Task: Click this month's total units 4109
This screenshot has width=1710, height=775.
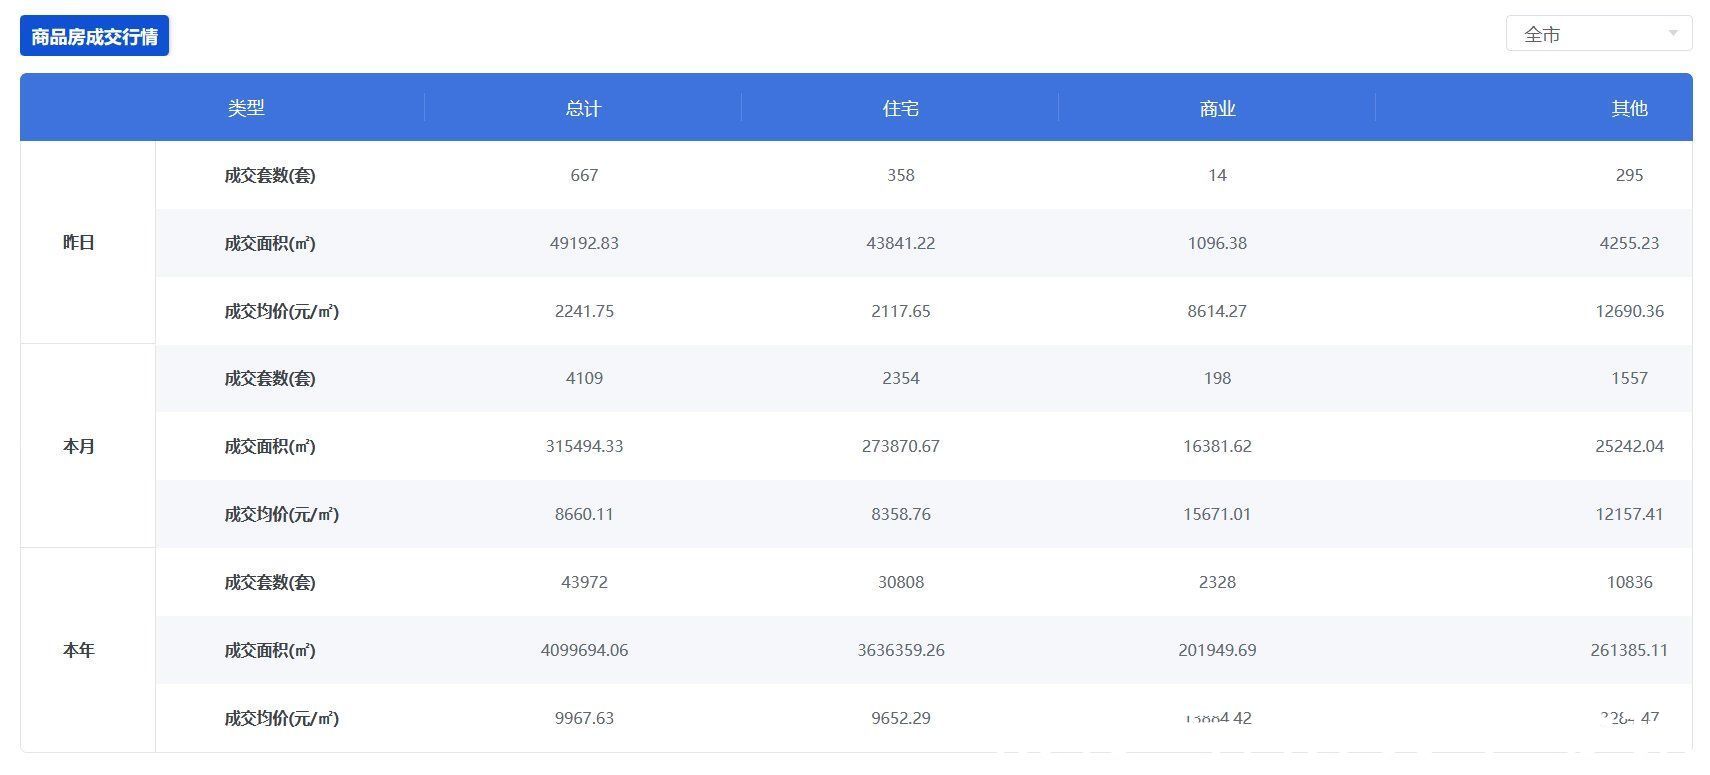Action: (x=584, y=378)
